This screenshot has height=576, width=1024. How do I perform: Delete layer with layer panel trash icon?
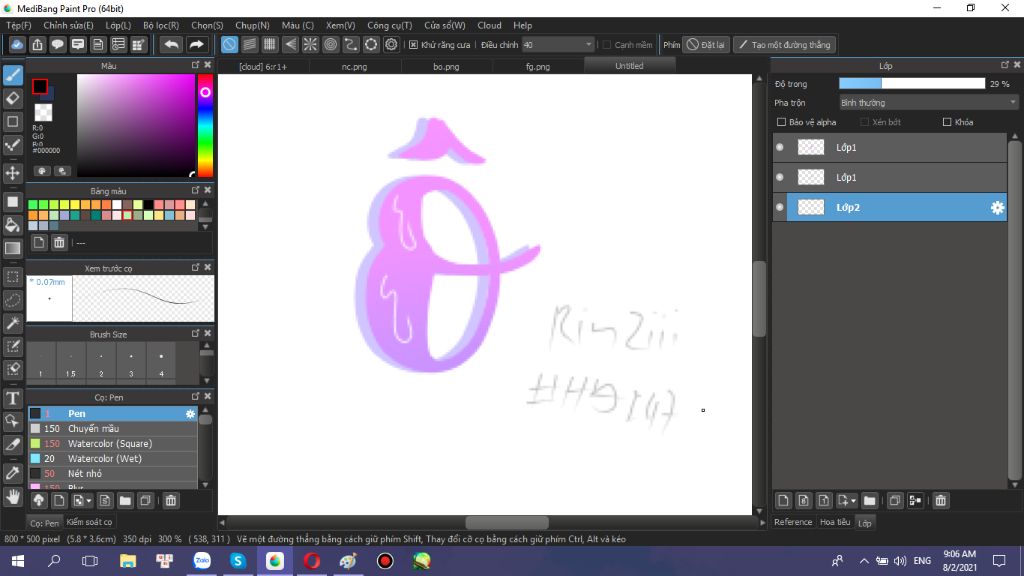coord(940,501)
